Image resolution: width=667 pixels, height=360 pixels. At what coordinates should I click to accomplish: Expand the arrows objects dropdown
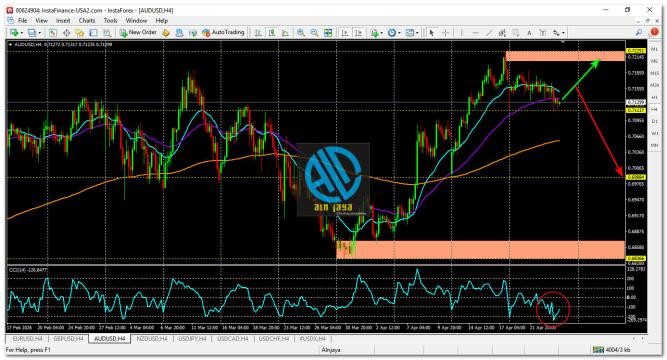coord(563,33)
